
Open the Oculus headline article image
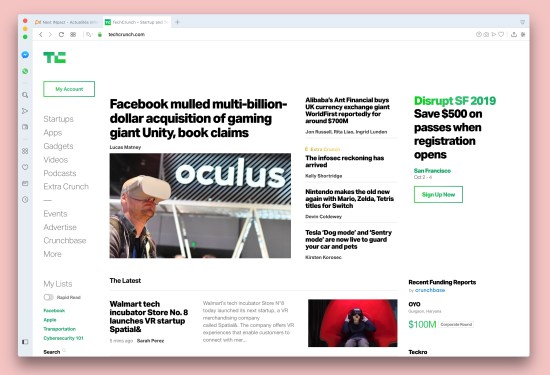point(200,206)
